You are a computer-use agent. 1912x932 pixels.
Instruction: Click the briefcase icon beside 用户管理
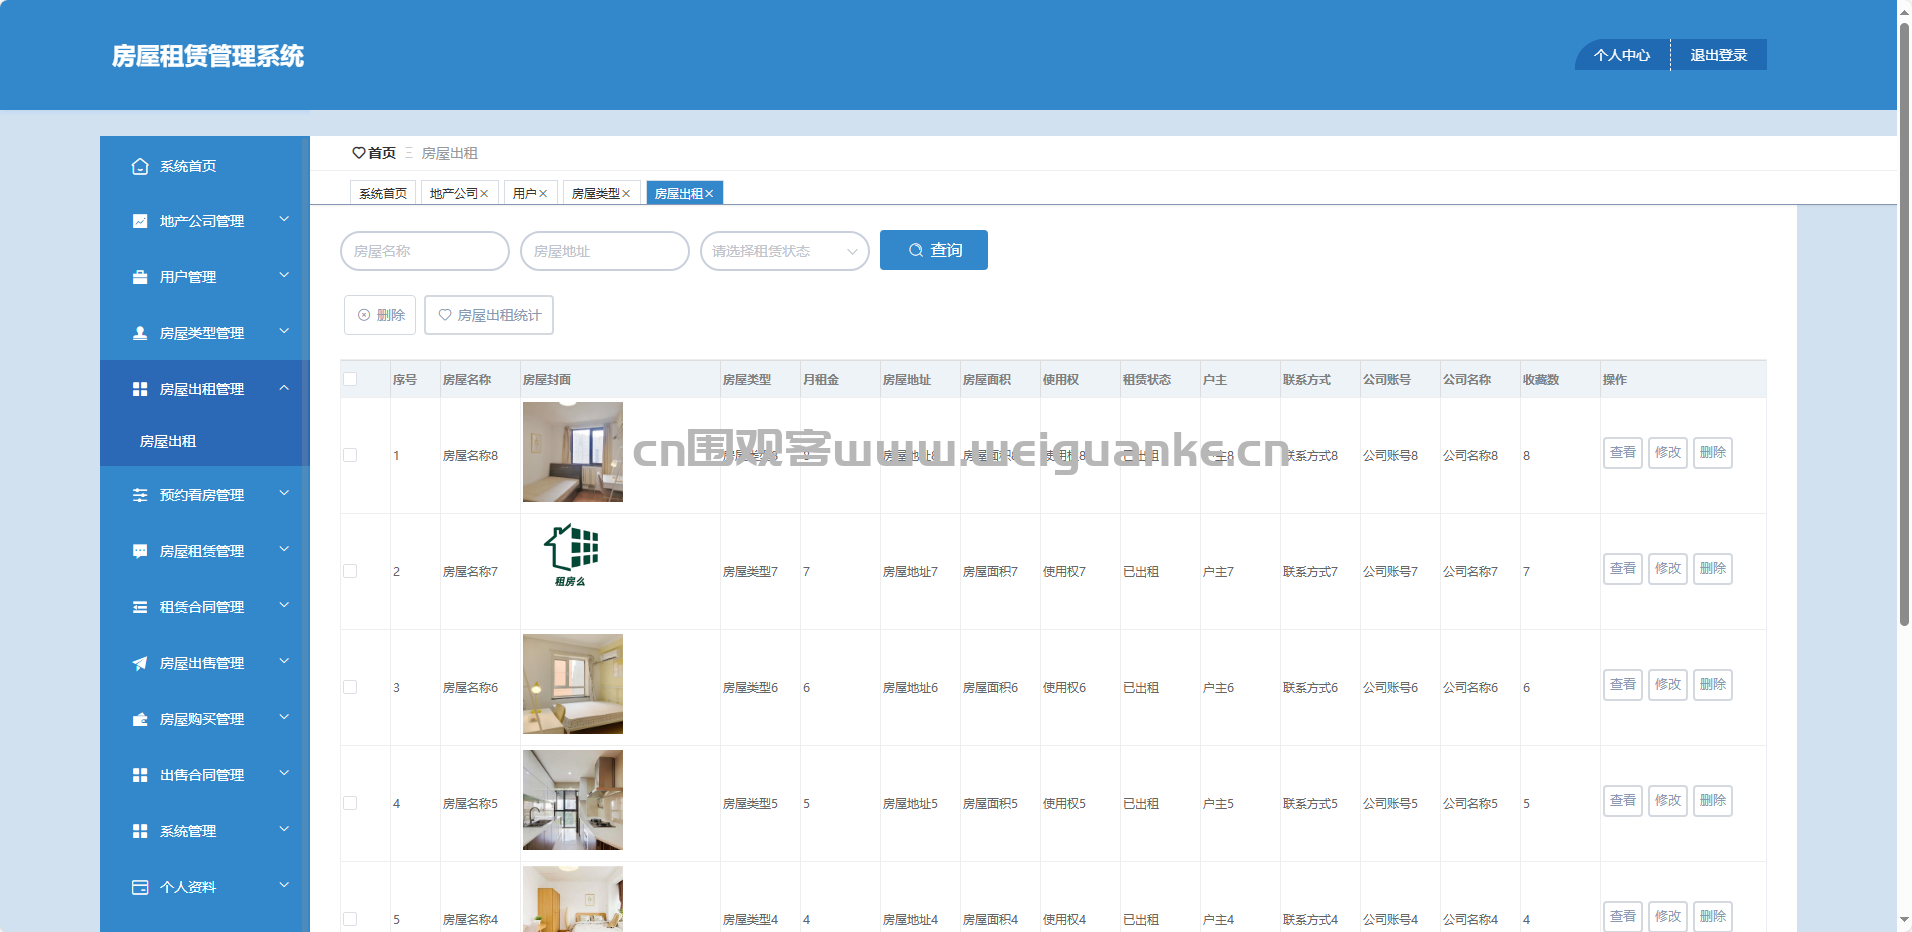tap(140, 277)
